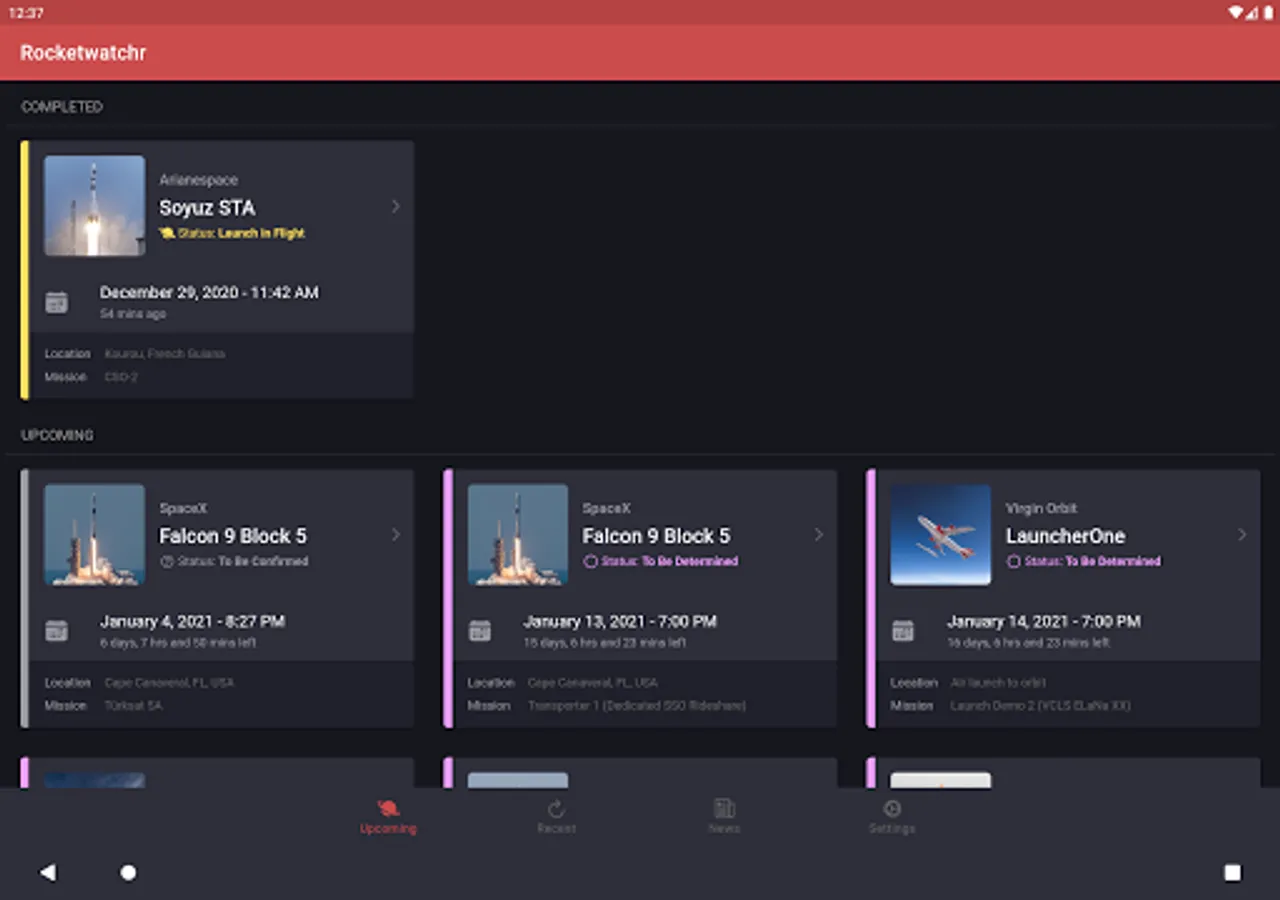Screen dimensions: 1280x900
Task: Click the calendar icon beside January 4, 2021
Action: click(57, 631)
